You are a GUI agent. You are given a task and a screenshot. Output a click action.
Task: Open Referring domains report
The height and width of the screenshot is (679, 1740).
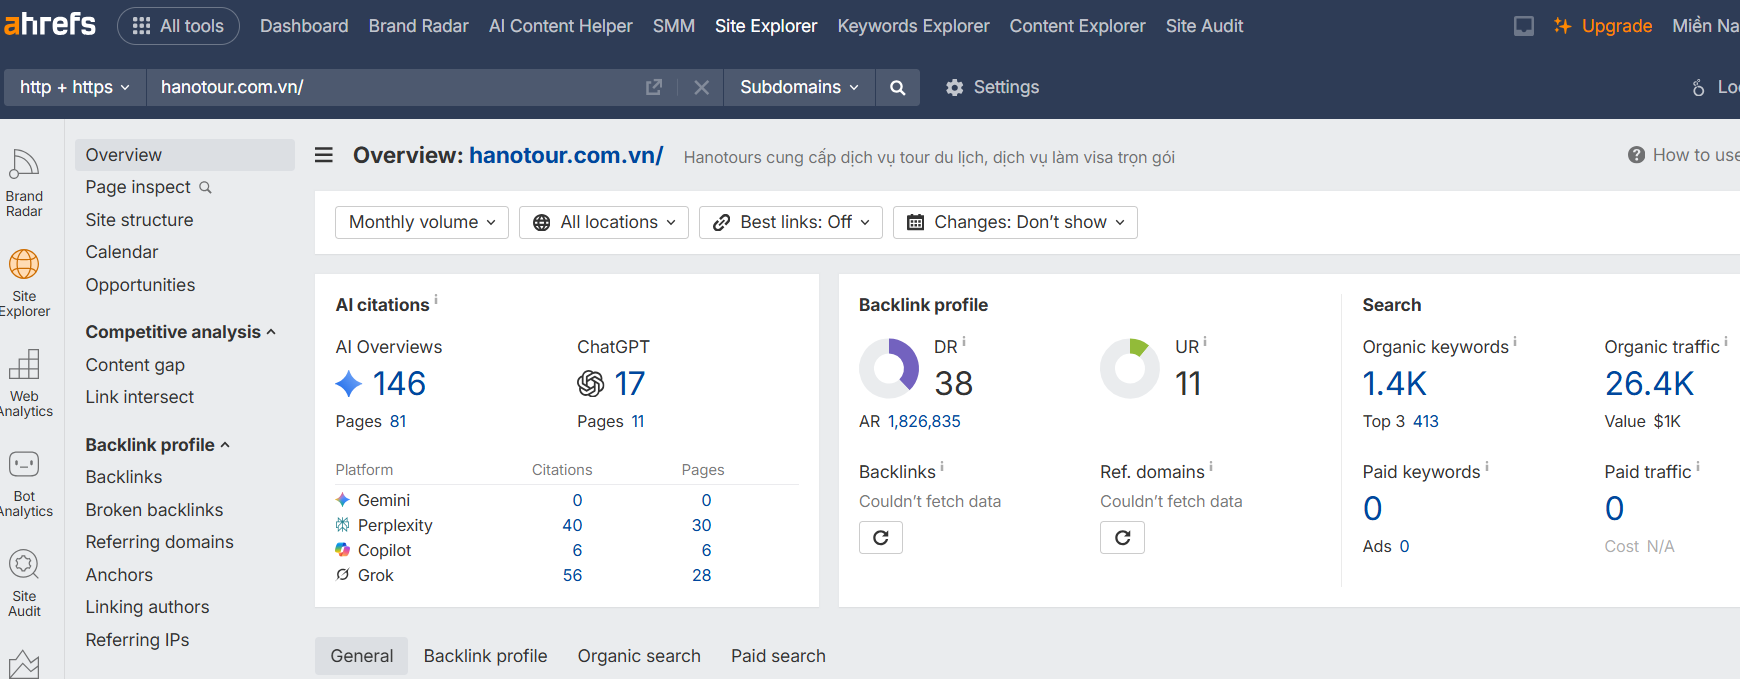point(159,542)
